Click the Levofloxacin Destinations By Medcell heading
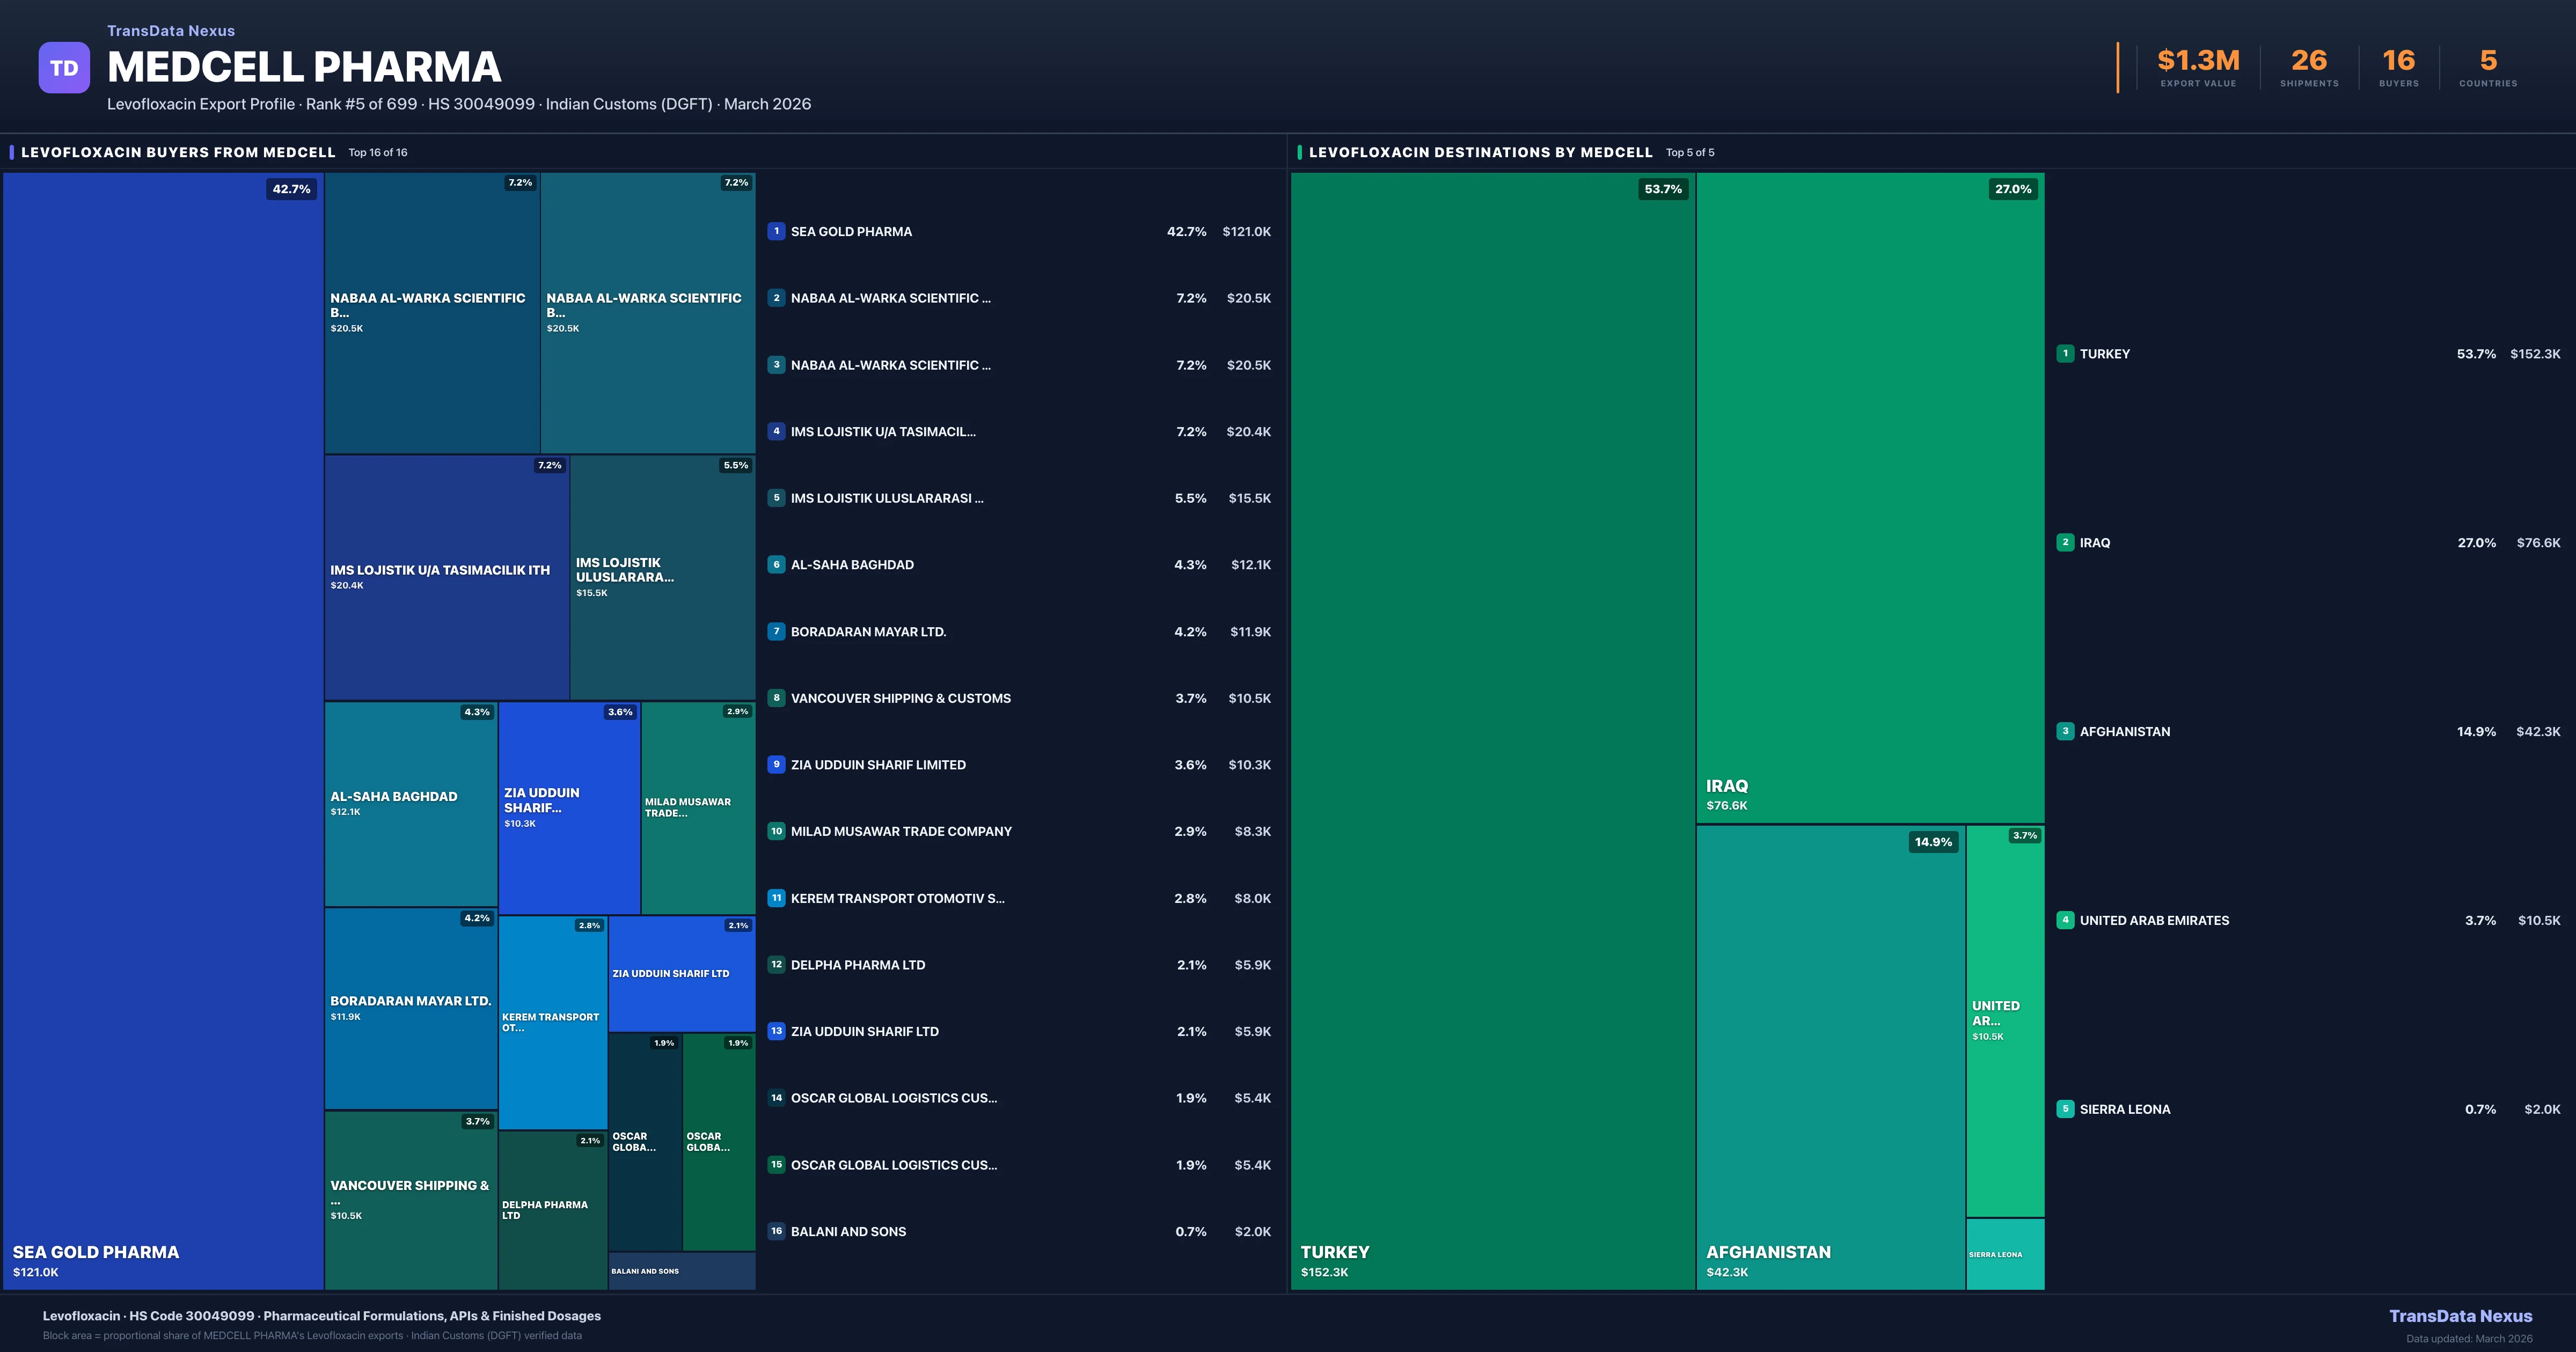2576x1352 pixels. [1480, 152]
